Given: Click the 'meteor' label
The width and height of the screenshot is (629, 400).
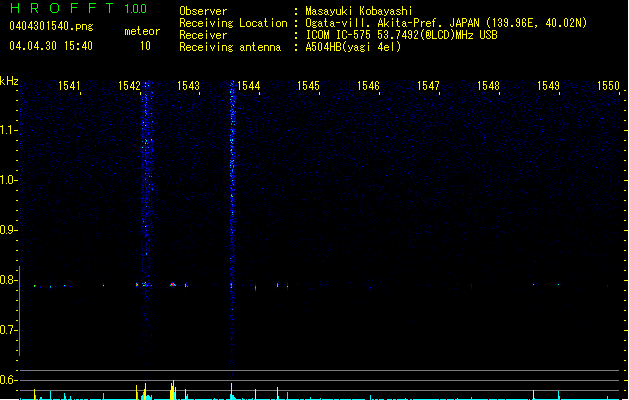Looking at the screenshot, I should (x=142, y=31).
